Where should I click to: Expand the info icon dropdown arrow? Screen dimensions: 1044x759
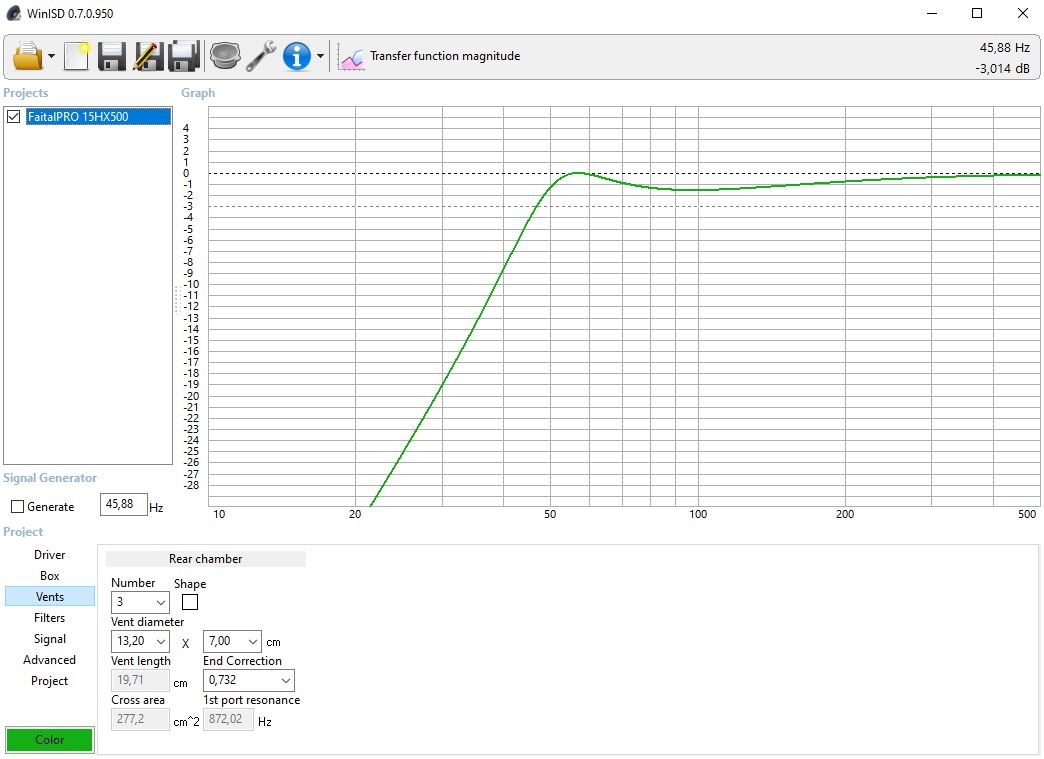pos(320,56)
